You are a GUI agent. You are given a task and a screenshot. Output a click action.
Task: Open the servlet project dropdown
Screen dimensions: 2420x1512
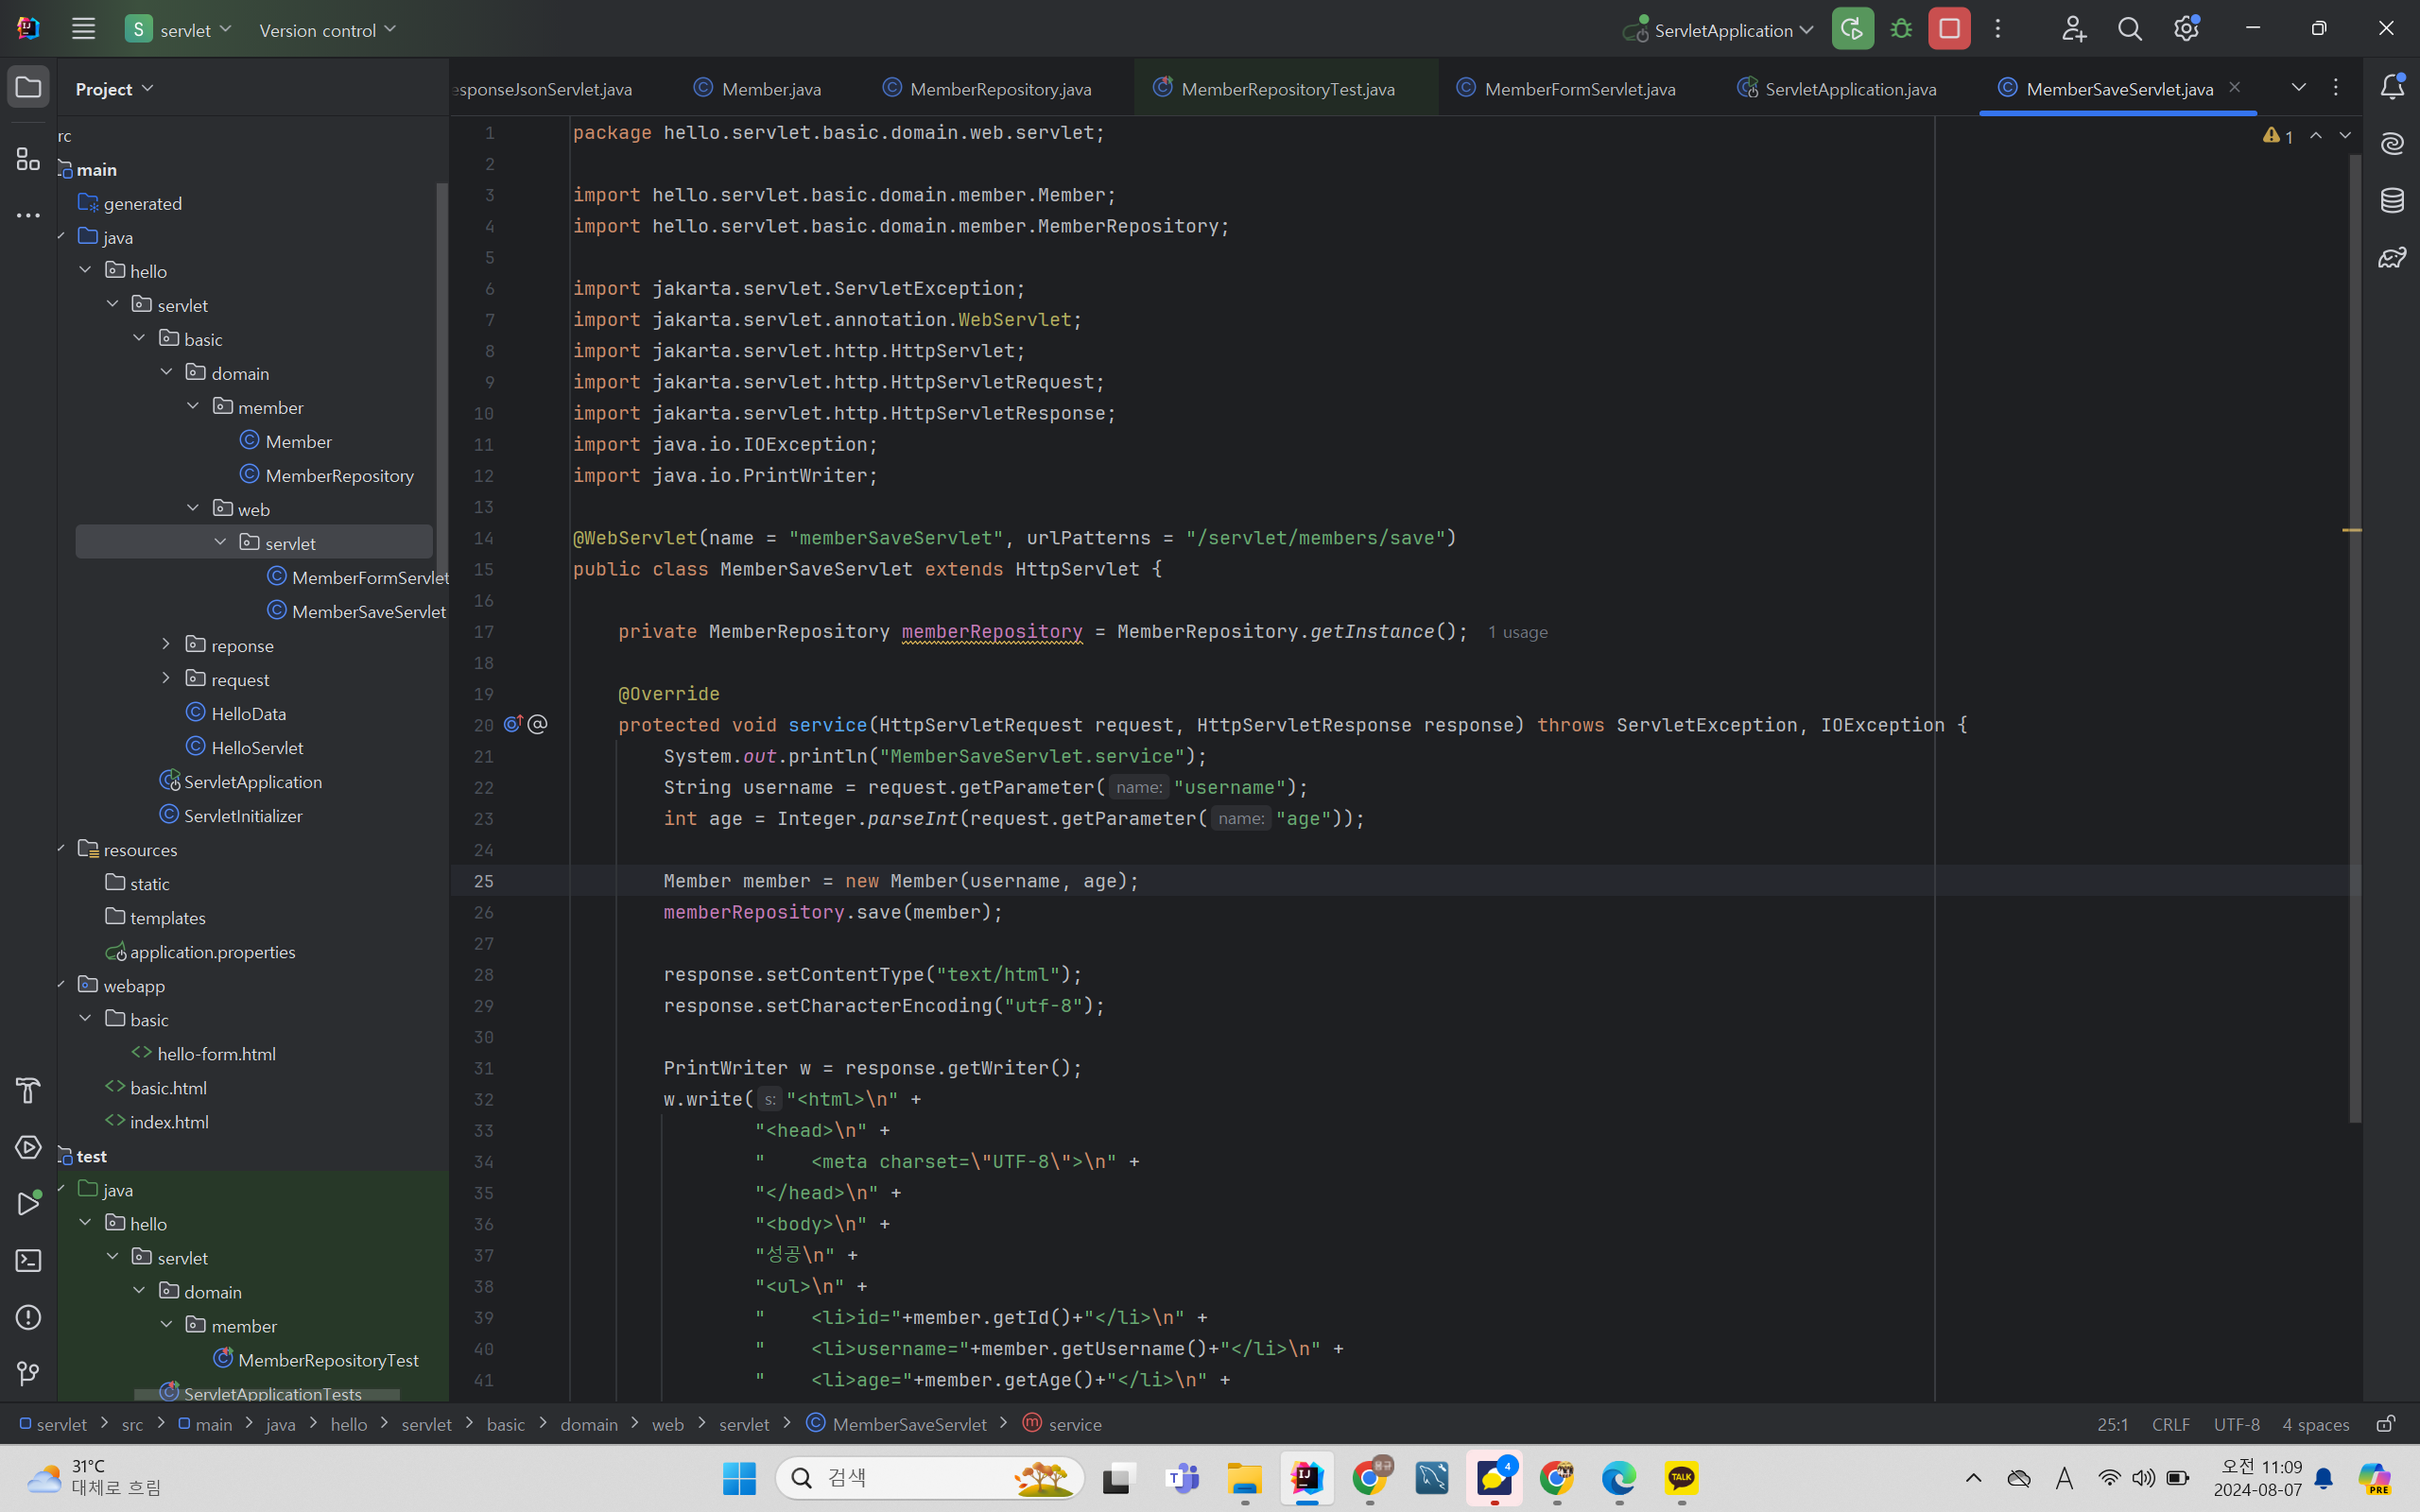click(x=179, y=29)
